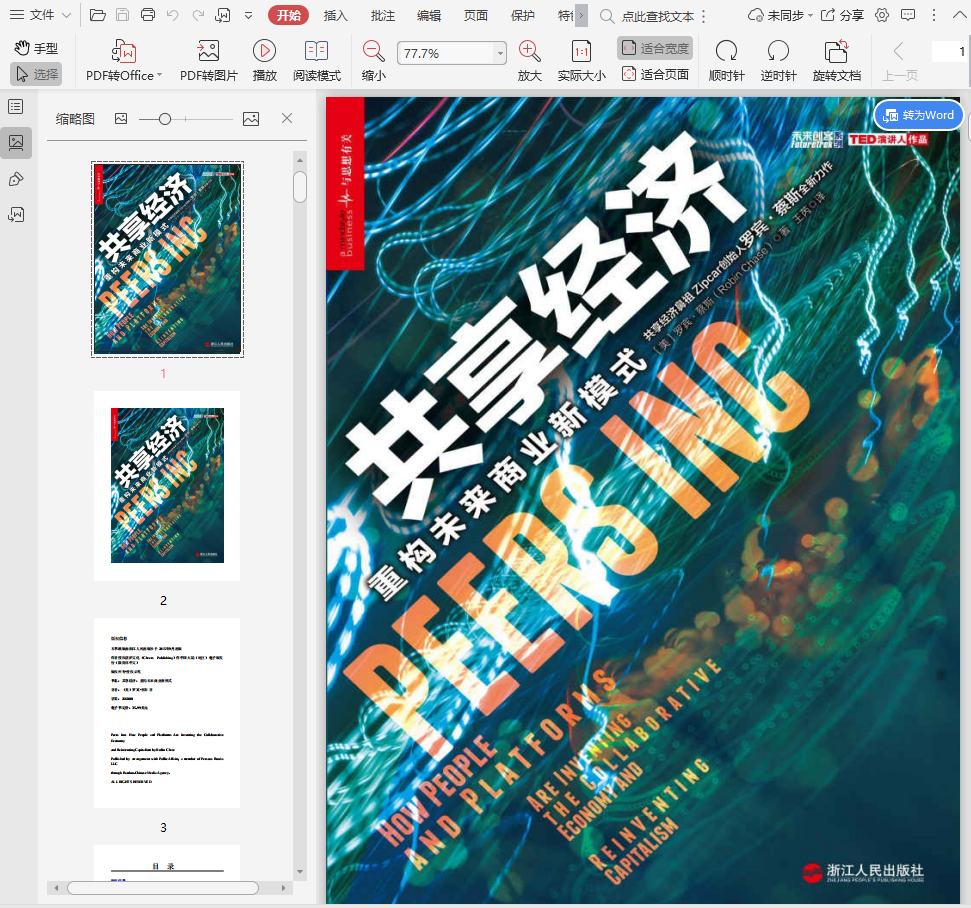Viewport: 971px width, 908px height.
Task: Open the 页面 tab
Action: (476, 15)
